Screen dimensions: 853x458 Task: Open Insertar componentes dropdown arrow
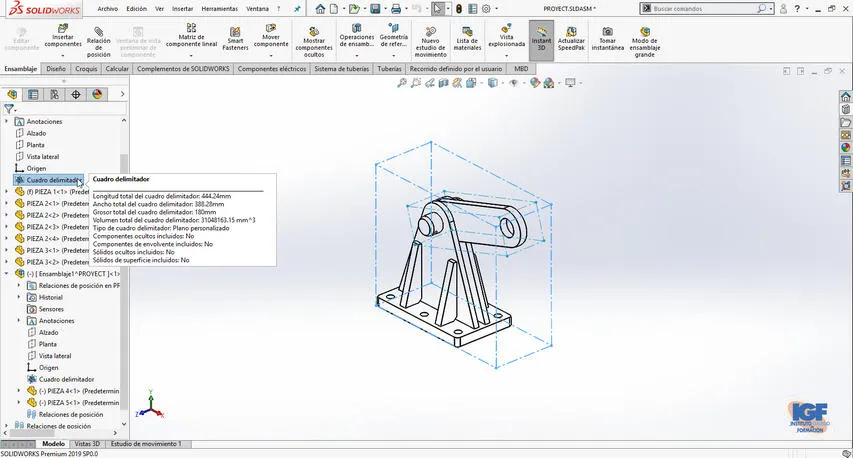click(x=63, y=55)
